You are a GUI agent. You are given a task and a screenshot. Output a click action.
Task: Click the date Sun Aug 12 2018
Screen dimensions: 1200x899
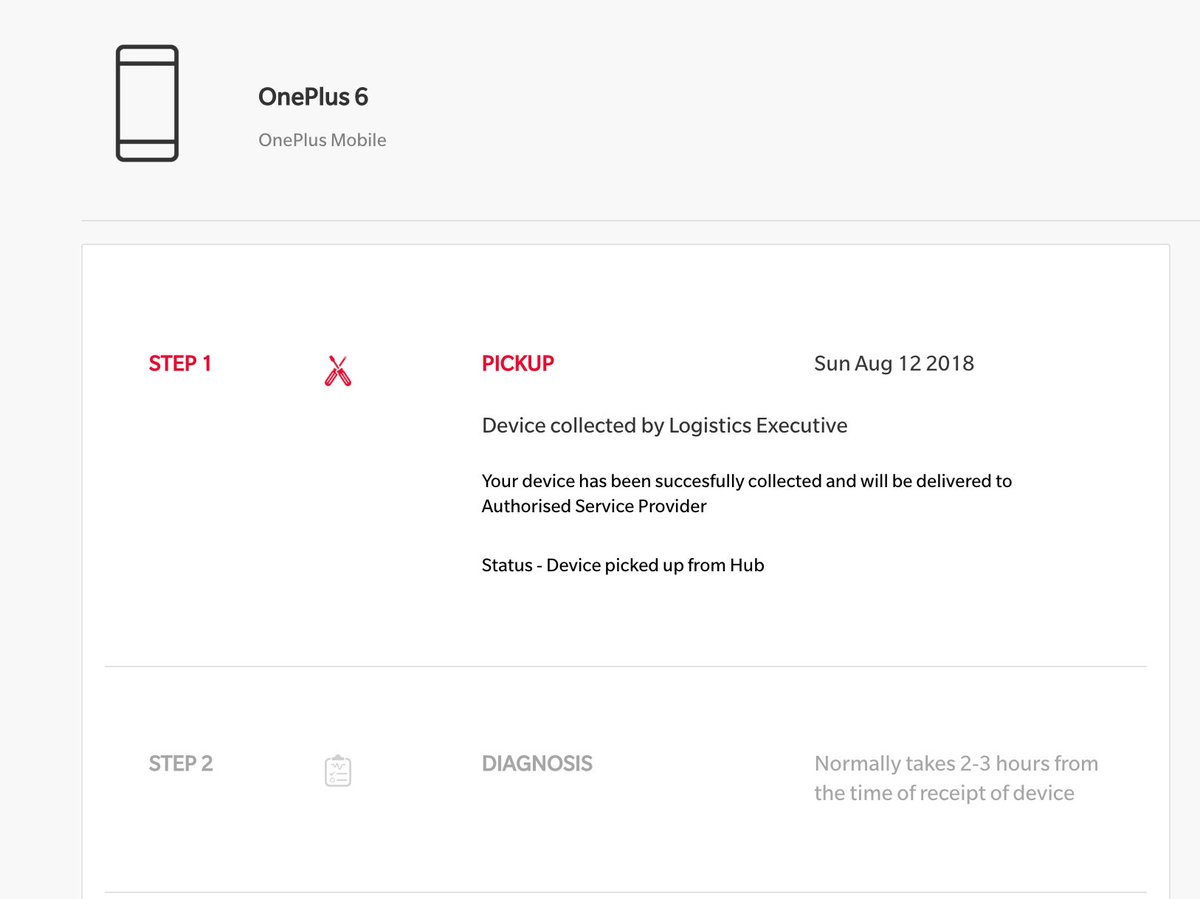tap(894, 364)
